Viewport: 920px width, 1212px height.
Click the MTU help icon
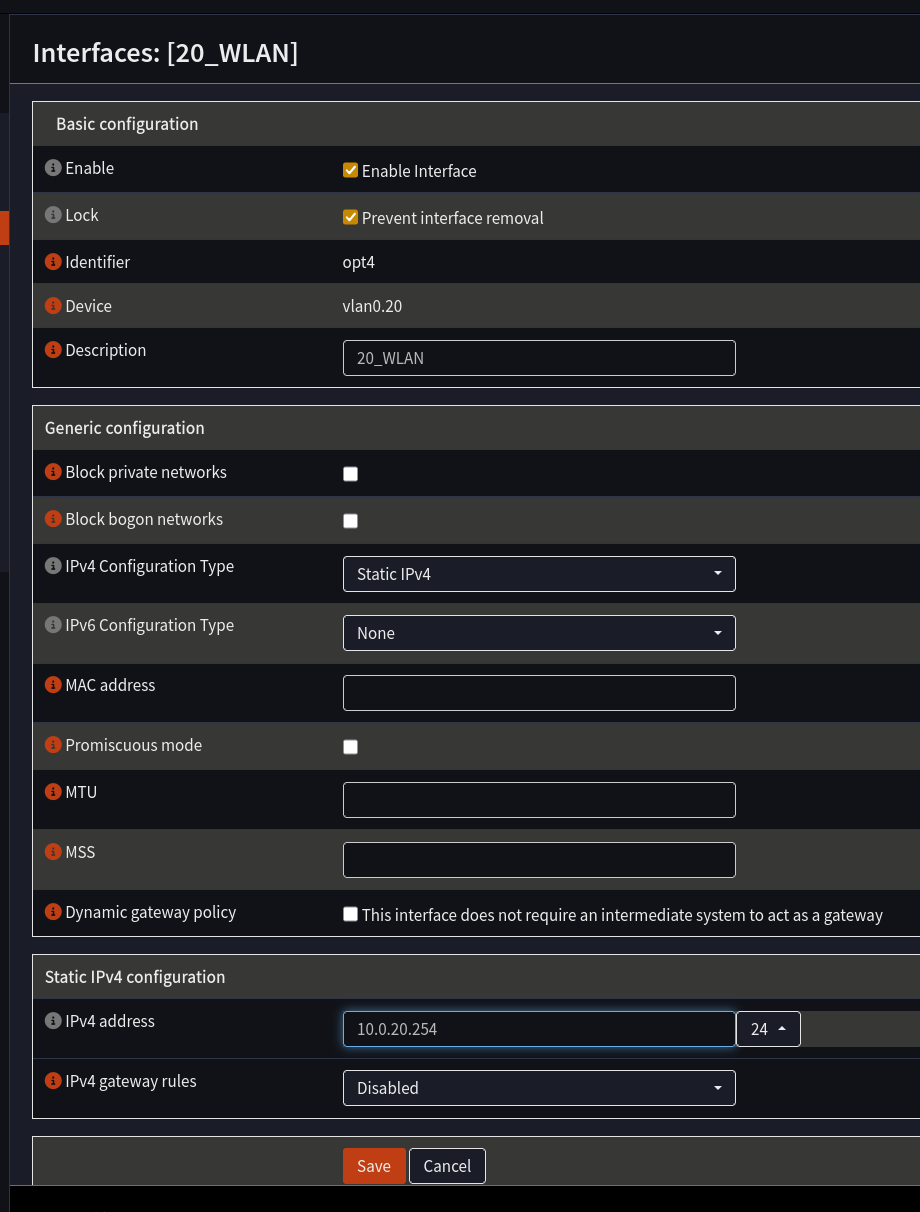click(52, 791)
